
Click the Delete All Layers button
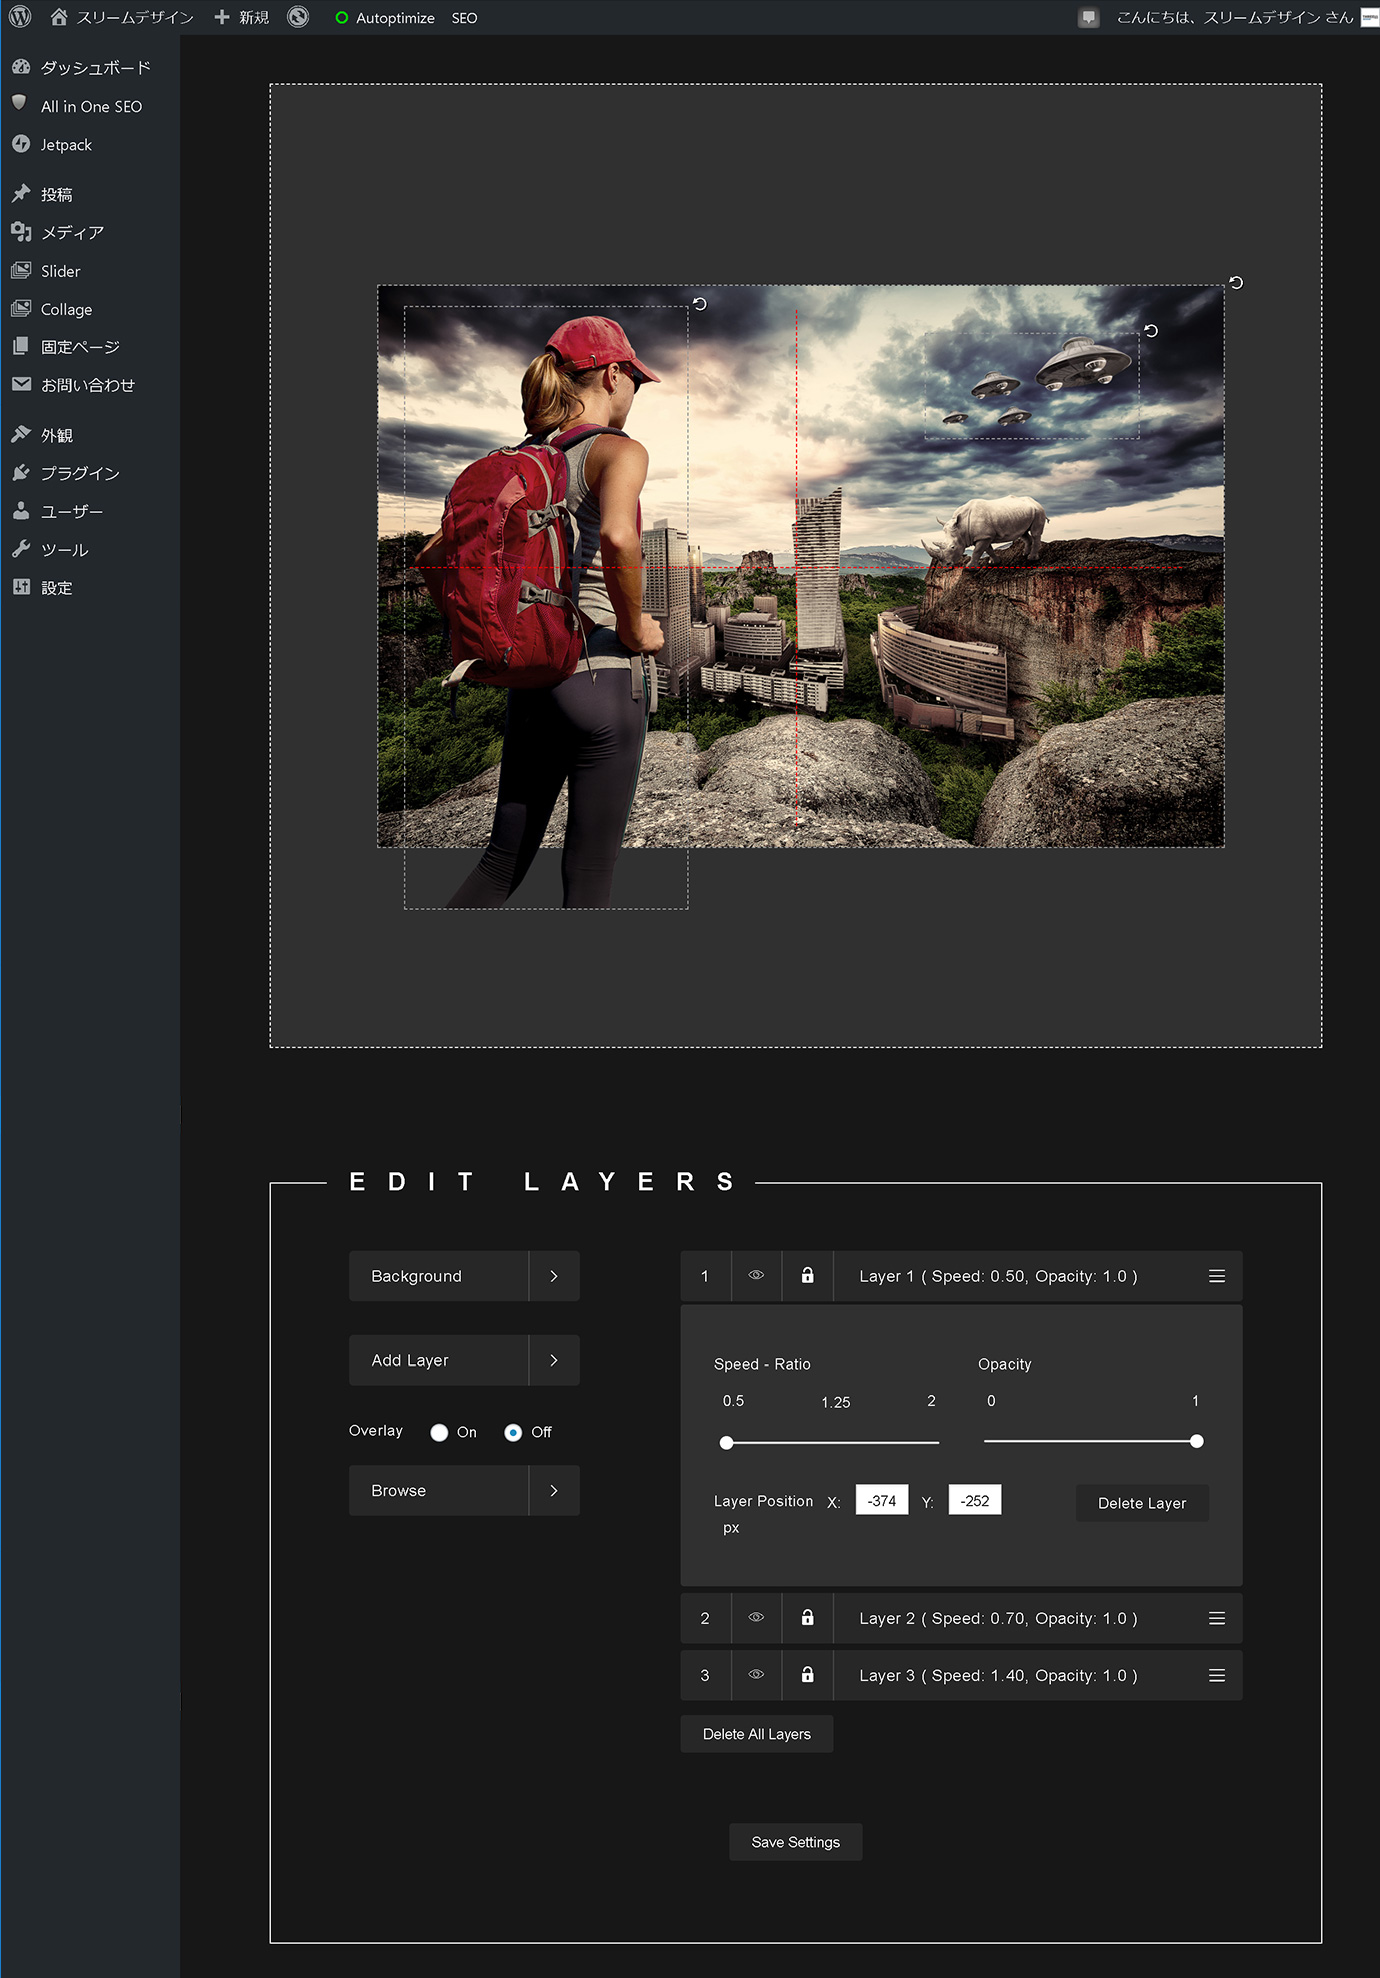click(756, 1734)
